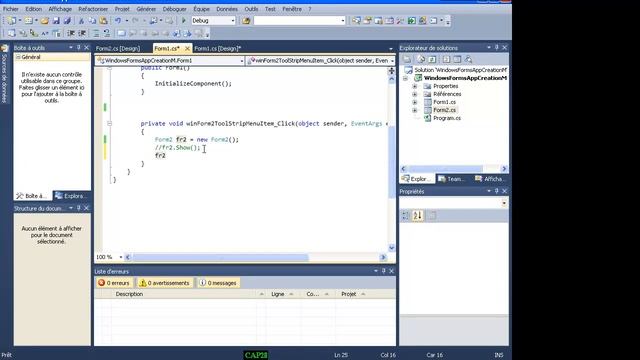Screen dimensions: 640x360
Task: Open the 100 % zoom dropdown
Action: click(120, 257)
